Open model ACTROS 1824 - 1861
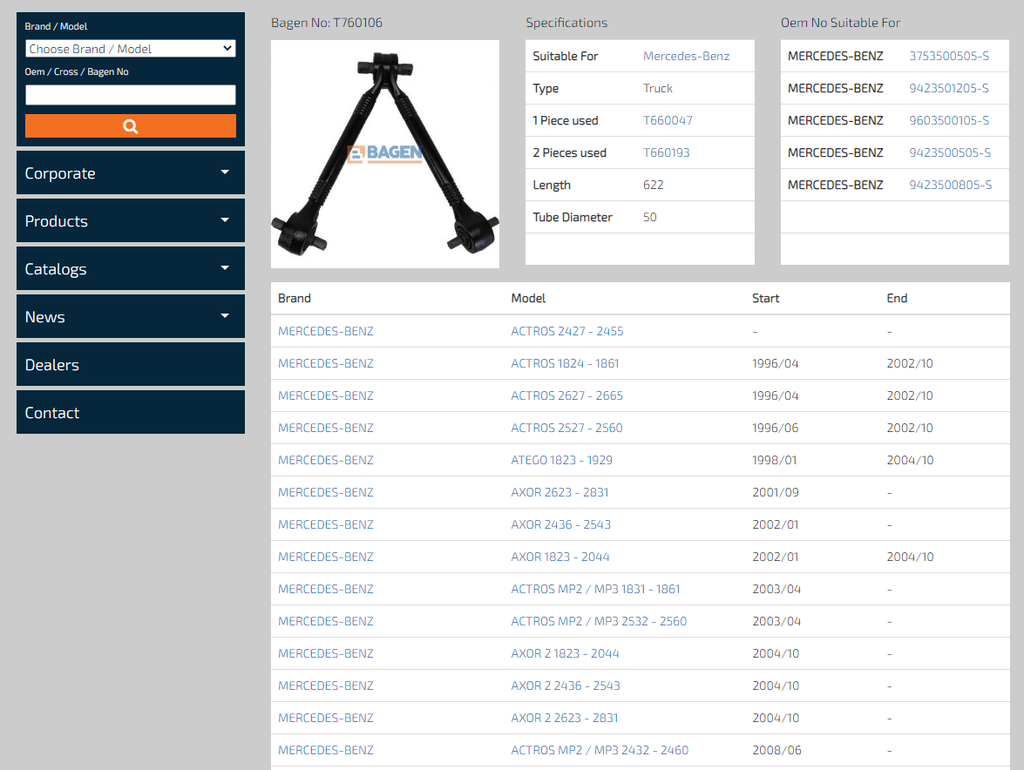The height and width of the screenshot is (770, 1024). (565, 363)
